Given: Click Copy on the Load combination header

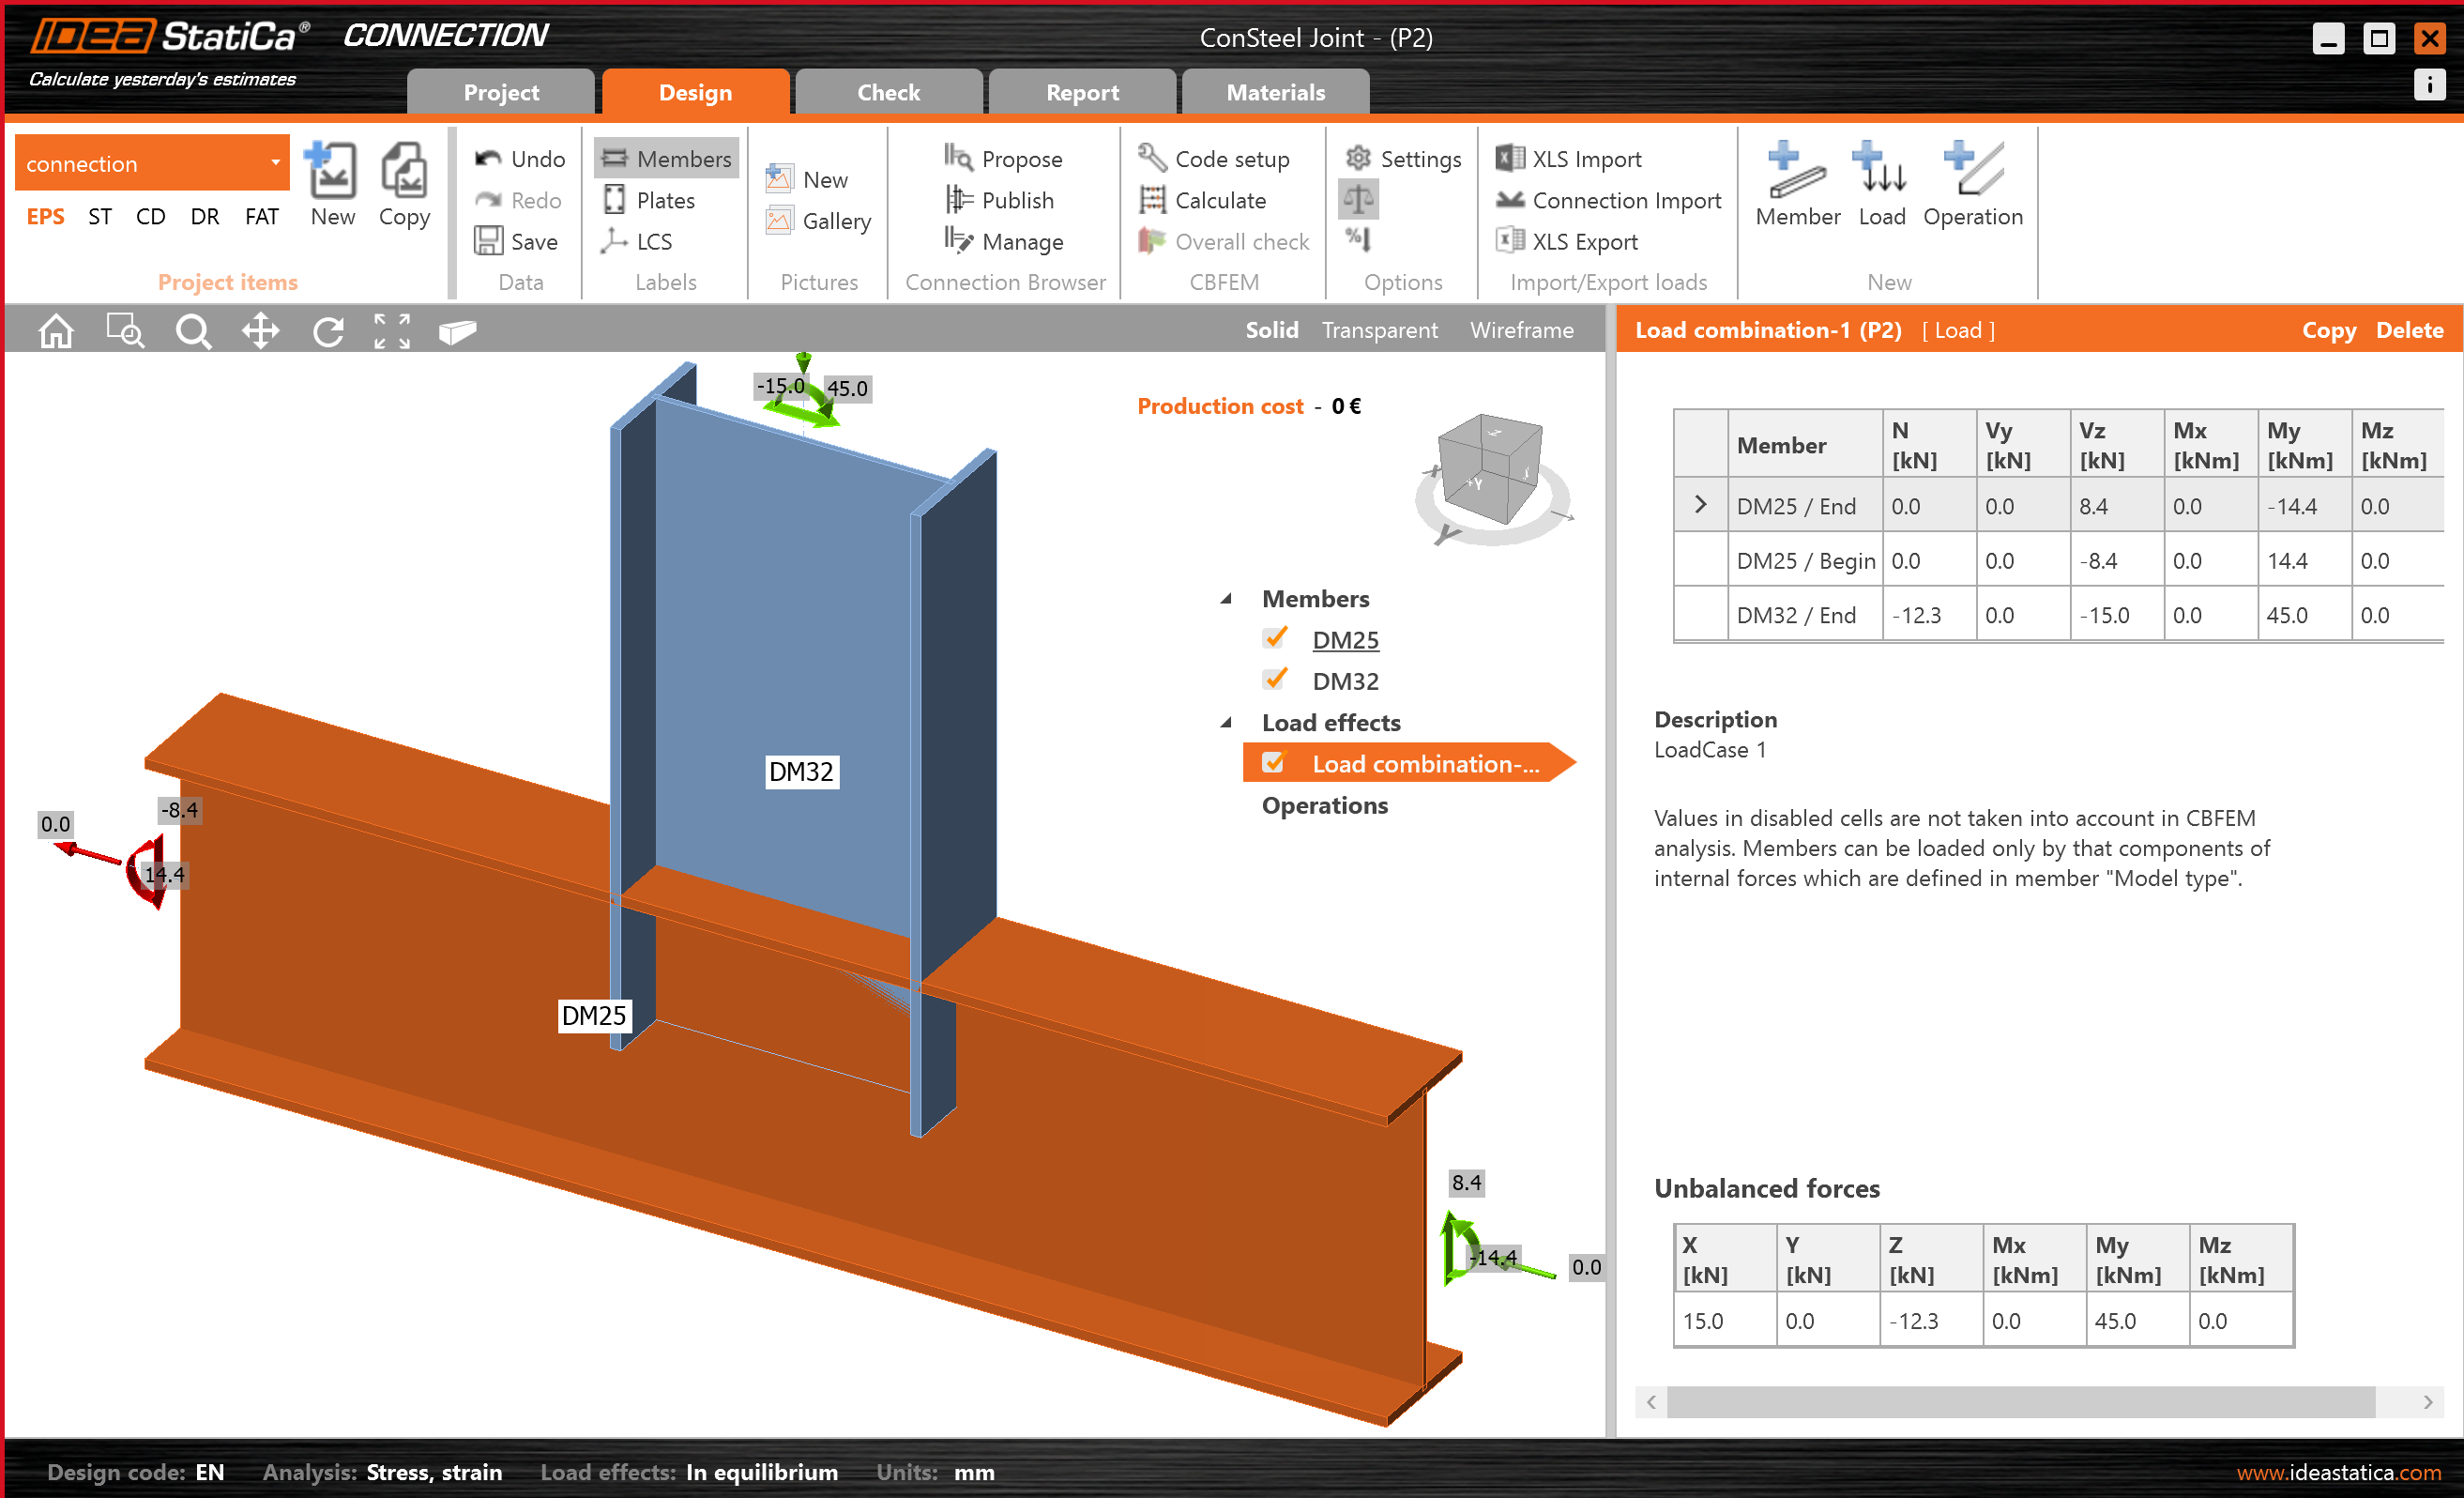Looking at the screenshot, I should pos(2328,330).
